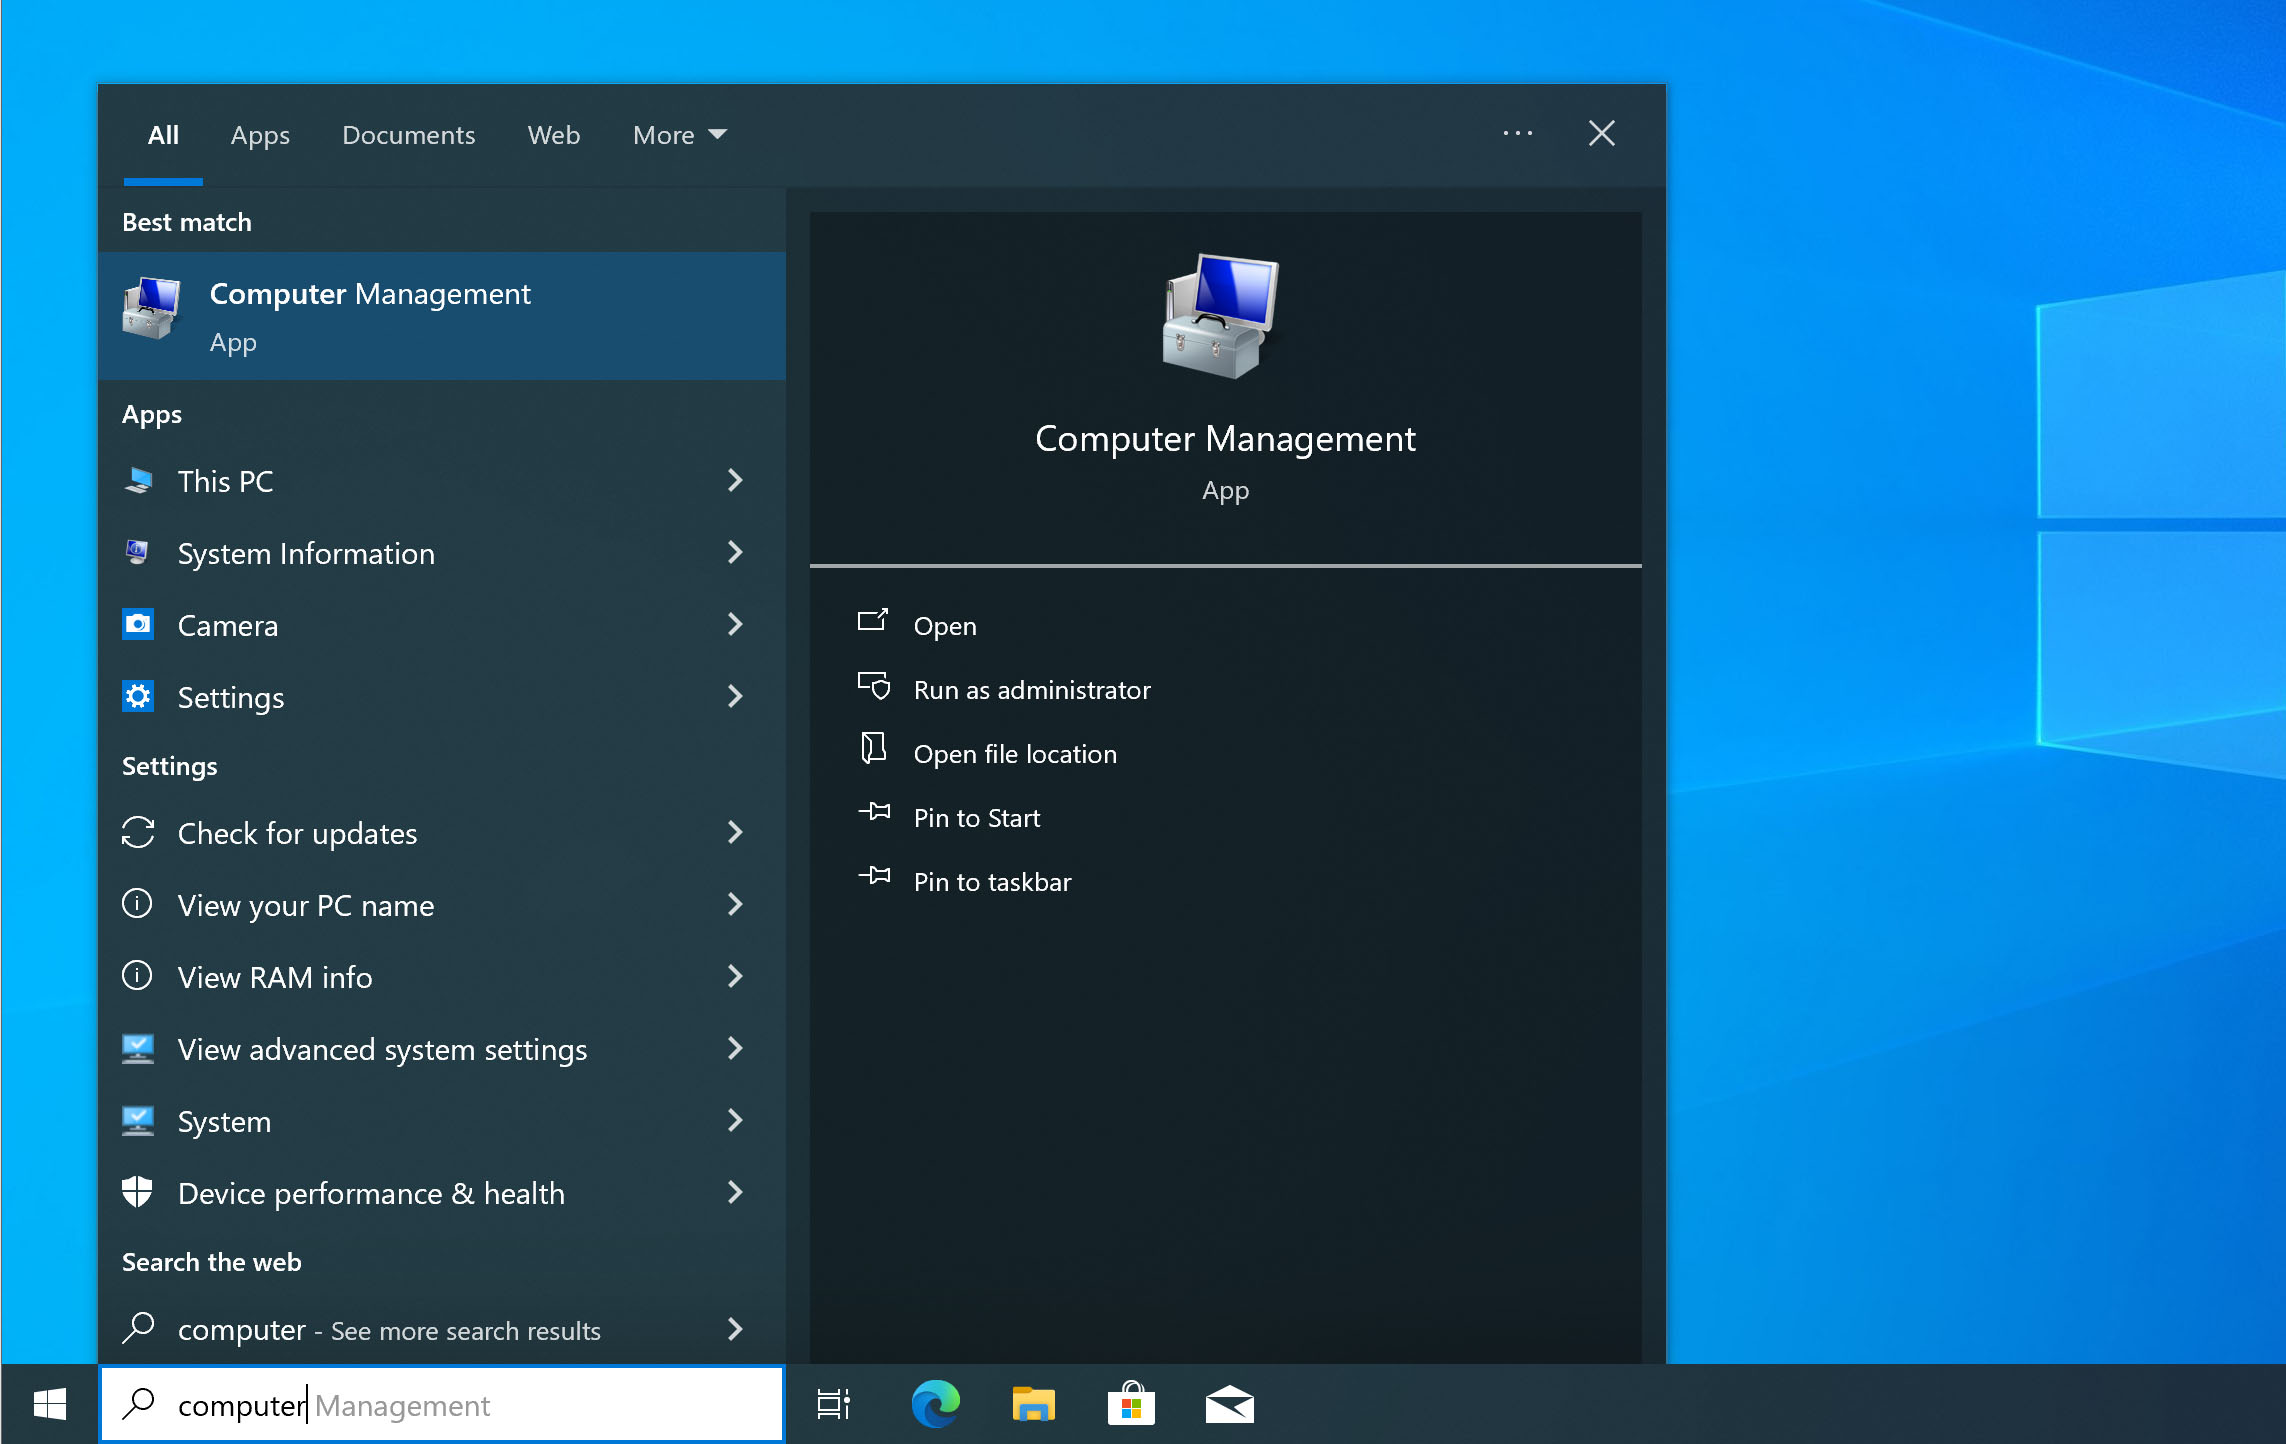Image resolution: width=2286 pixels, height=1444 pixels.
Task: Expand the Check for updates chevron
Action: [x=735, y=833]
